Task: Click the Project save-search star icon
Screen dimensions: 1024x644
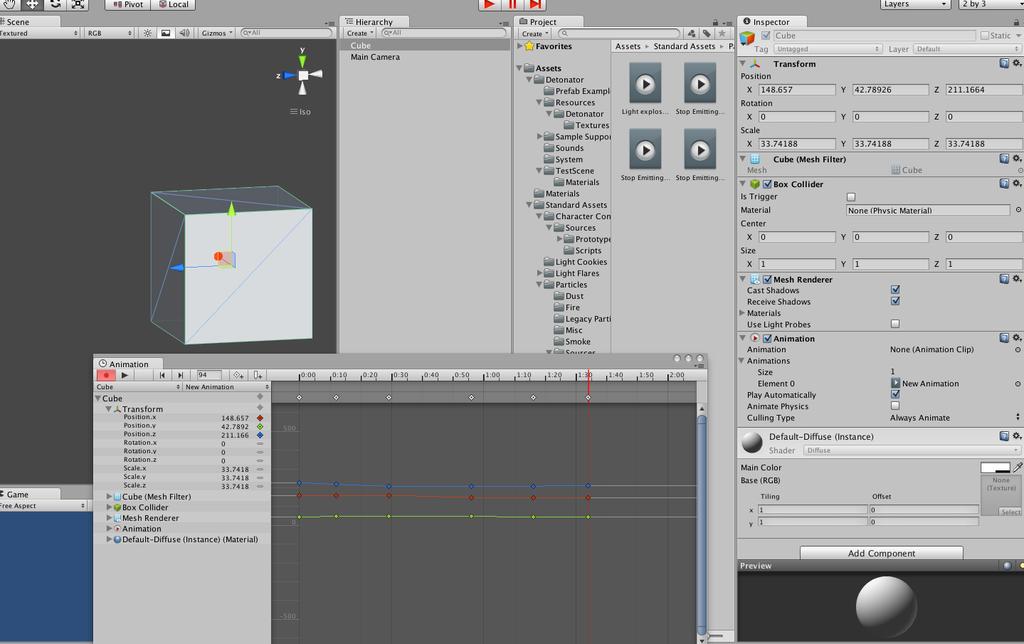Action: coord(722,33)
